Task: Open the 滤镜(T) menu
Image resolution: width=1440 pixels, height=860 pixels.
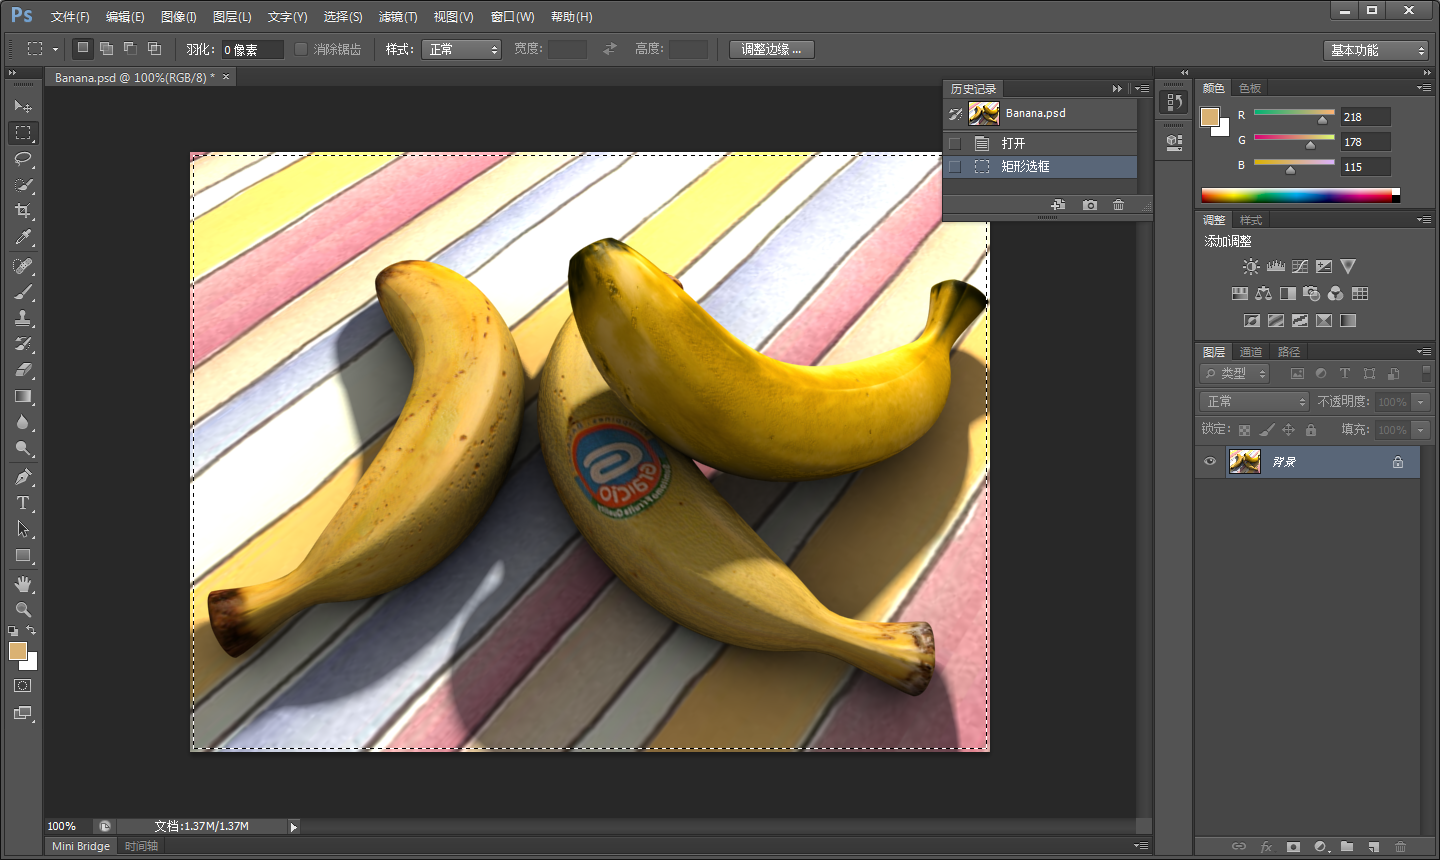Action: [x=398, y=17]
